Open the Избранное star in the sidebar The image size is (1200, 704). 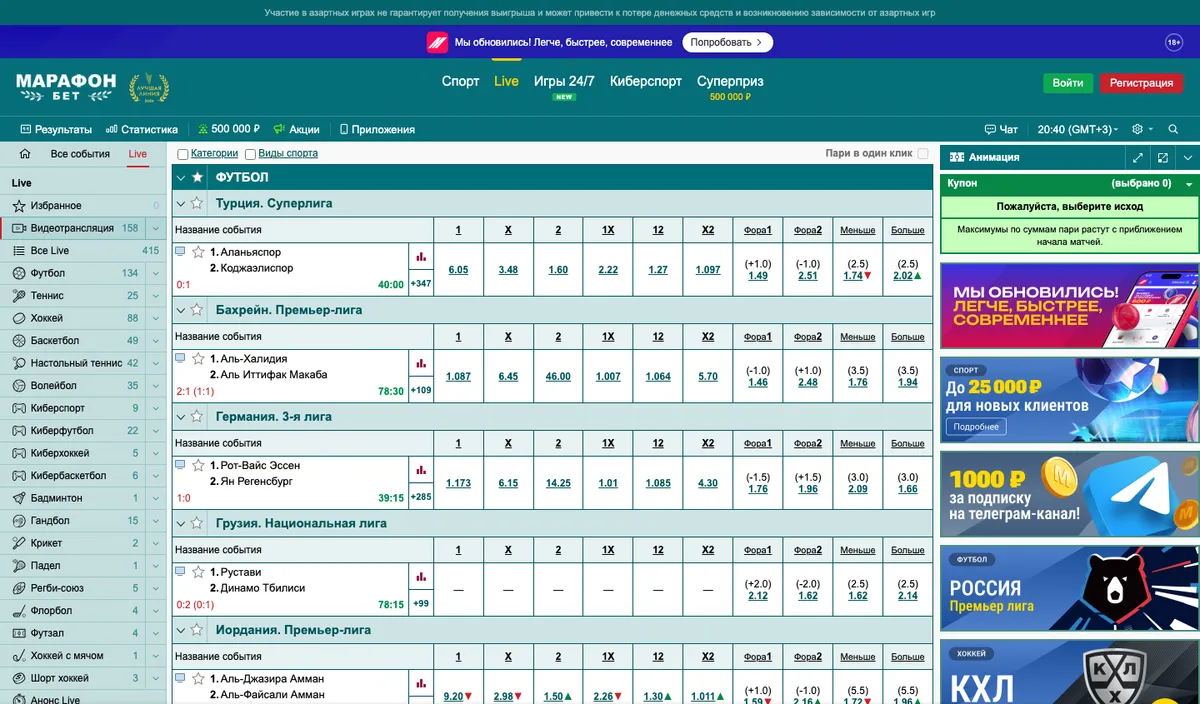(x=19, y=205)
